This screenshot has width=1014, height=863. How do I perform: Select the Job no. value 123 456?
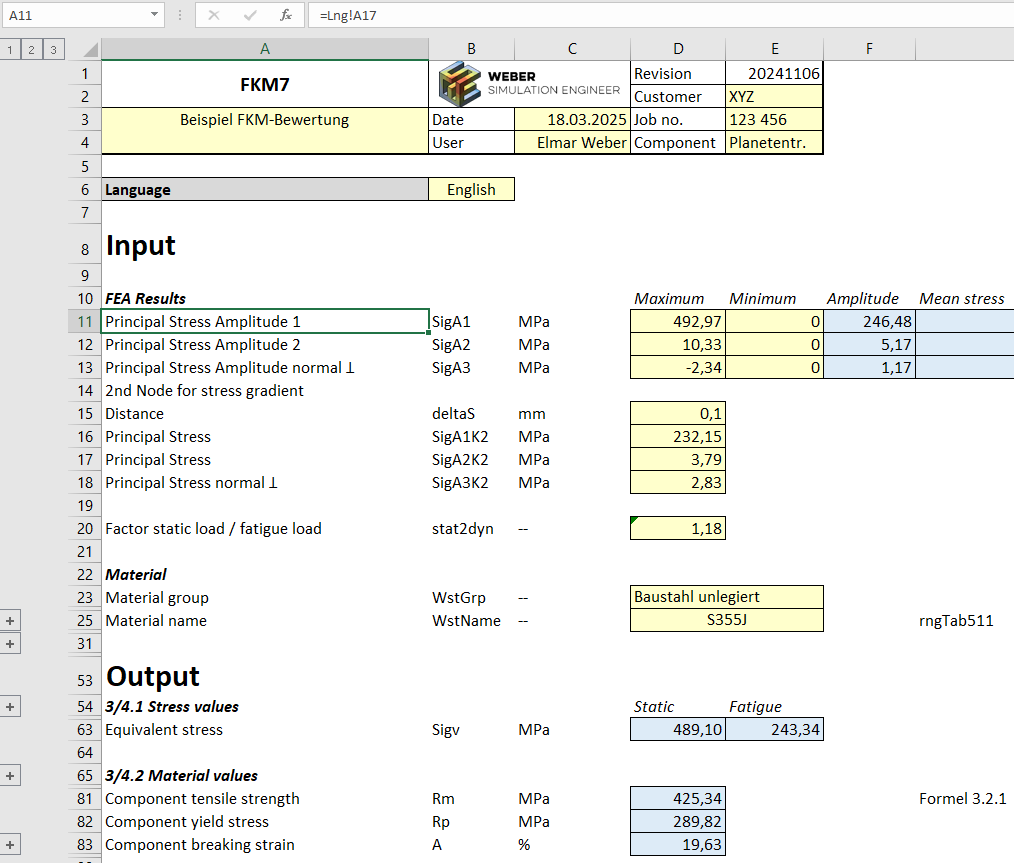[x=775, y=120]
